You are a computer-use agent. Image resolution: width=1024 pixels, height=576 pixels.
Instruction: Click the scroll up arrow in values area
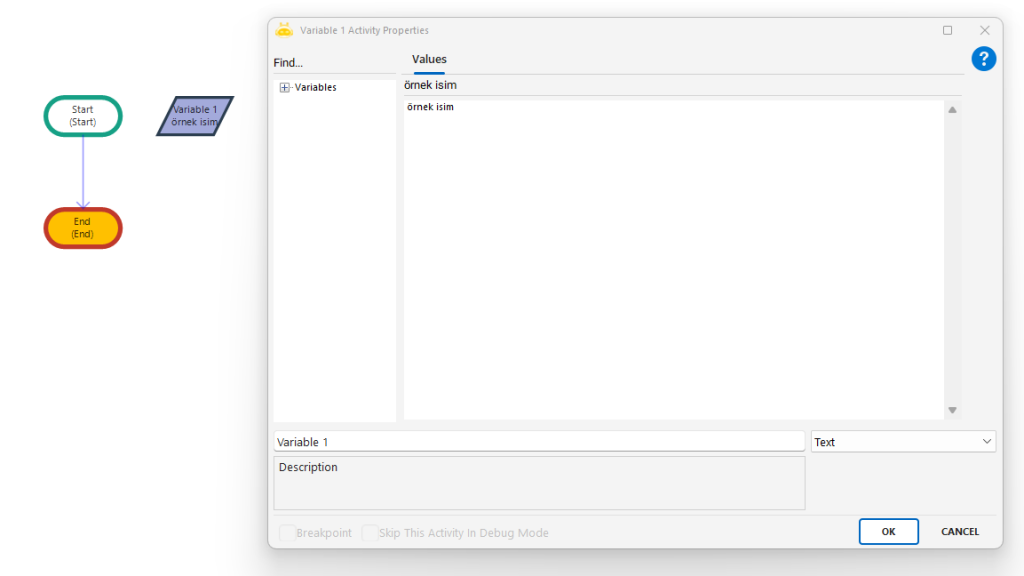point(952,110)
